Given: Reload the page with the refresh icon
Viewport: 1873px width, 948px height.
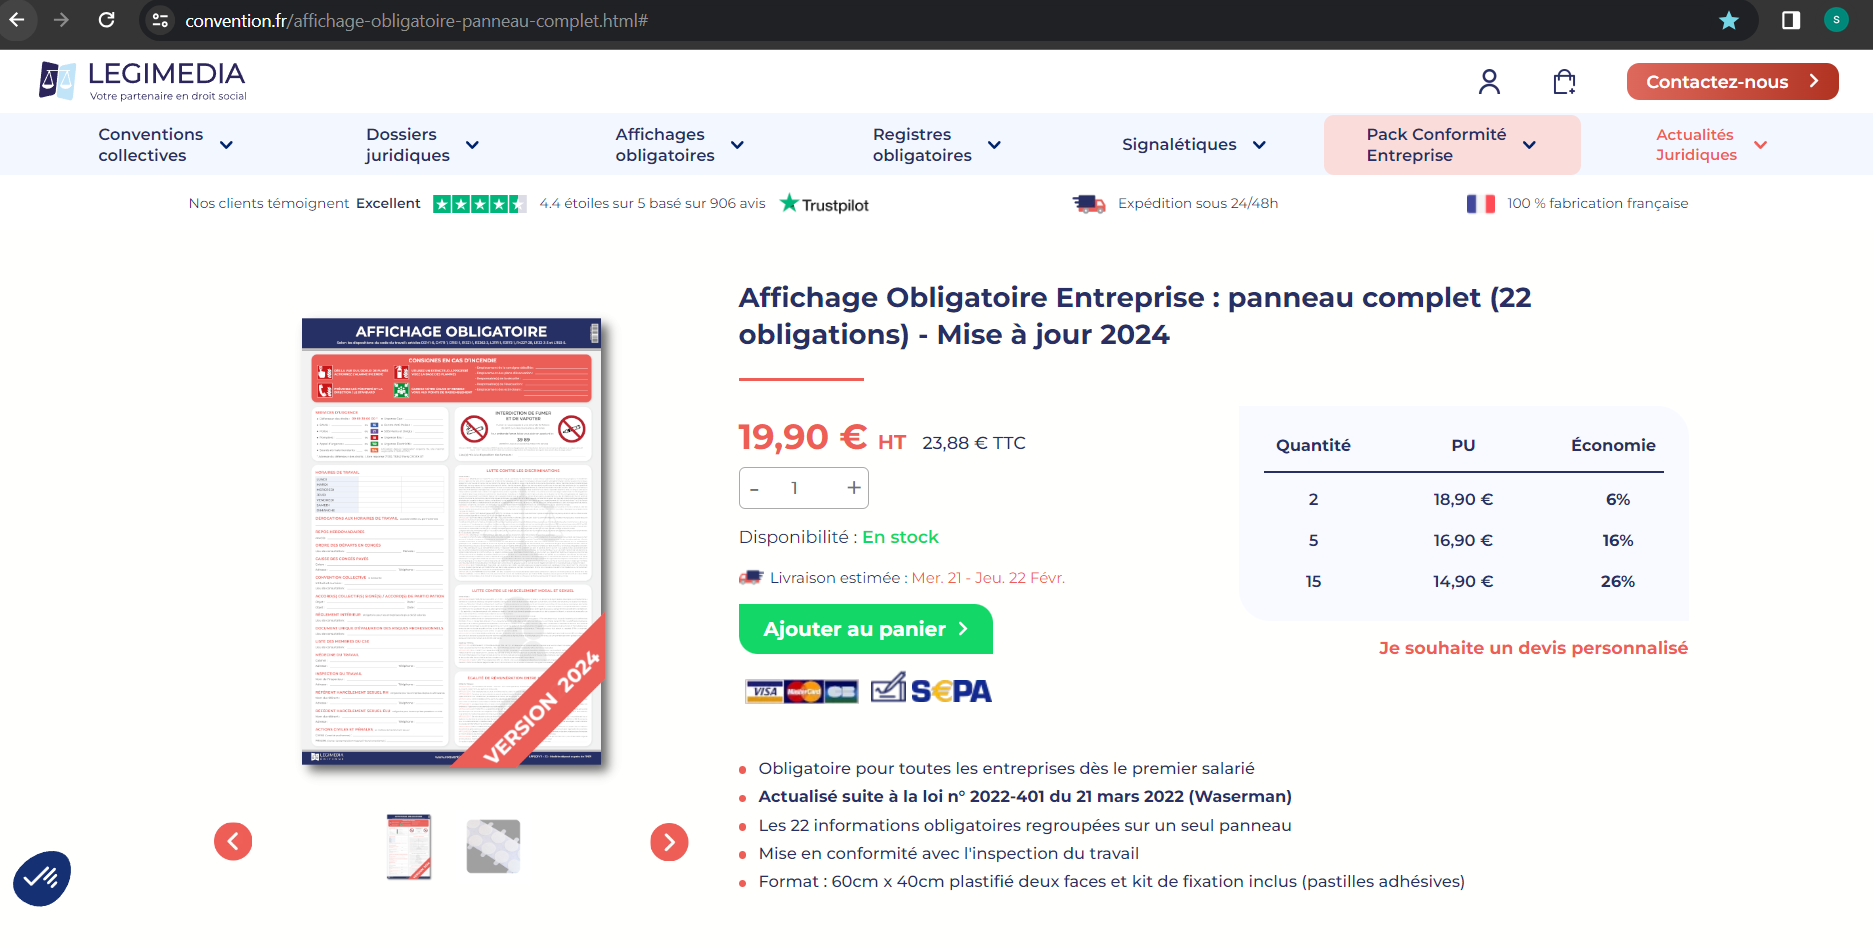Looking at the screenshot, I should (107, 20).
